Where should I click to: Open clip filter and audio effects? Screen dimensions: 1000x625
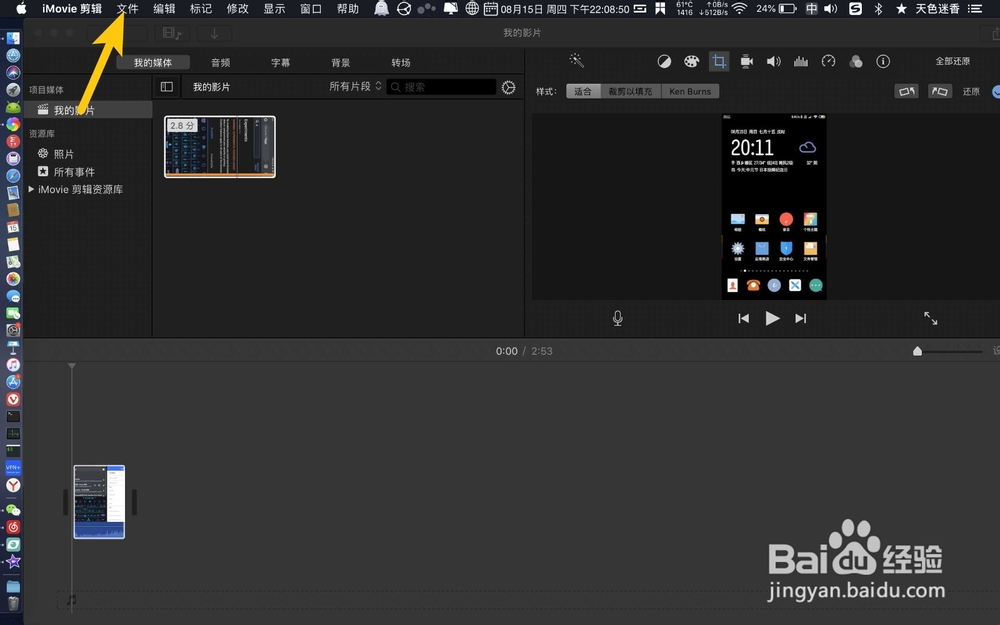(856, 61)
